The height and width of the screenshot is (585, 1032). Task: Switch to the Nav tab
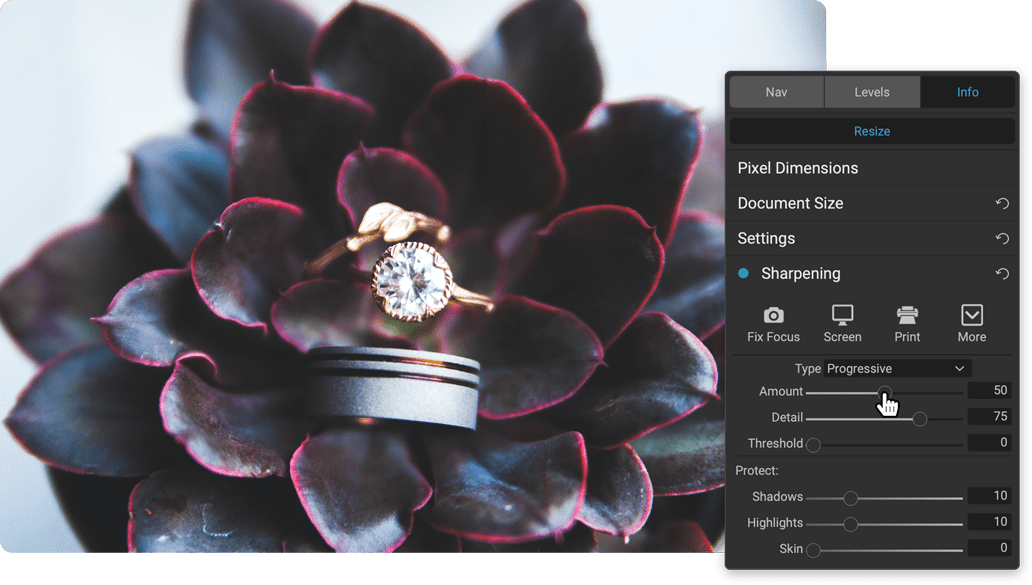777,92
